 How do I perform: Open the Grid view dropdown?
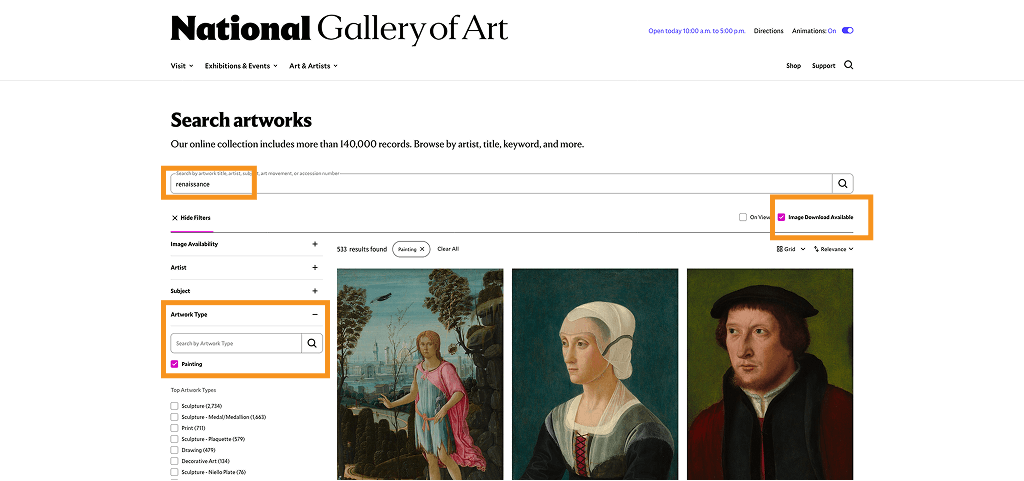(x=791, y=249)
